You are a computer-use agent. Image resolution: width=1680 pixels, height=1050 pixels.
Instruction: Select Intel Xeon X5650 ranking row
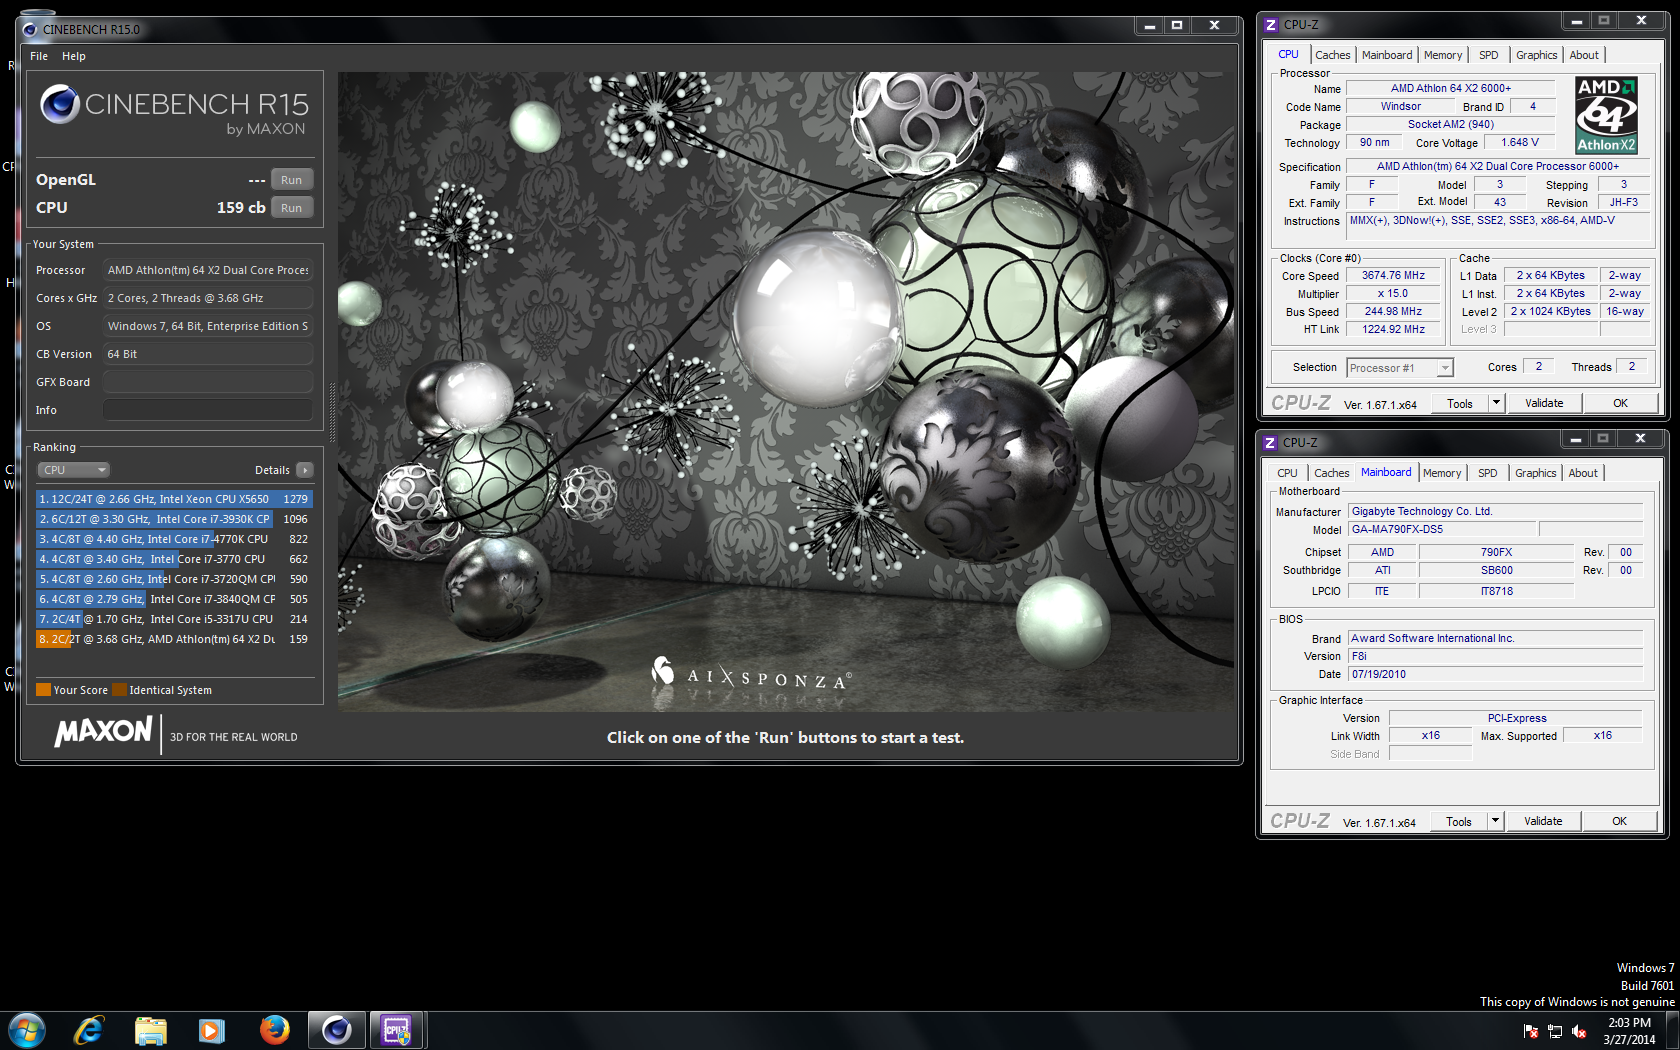(174, 499)
